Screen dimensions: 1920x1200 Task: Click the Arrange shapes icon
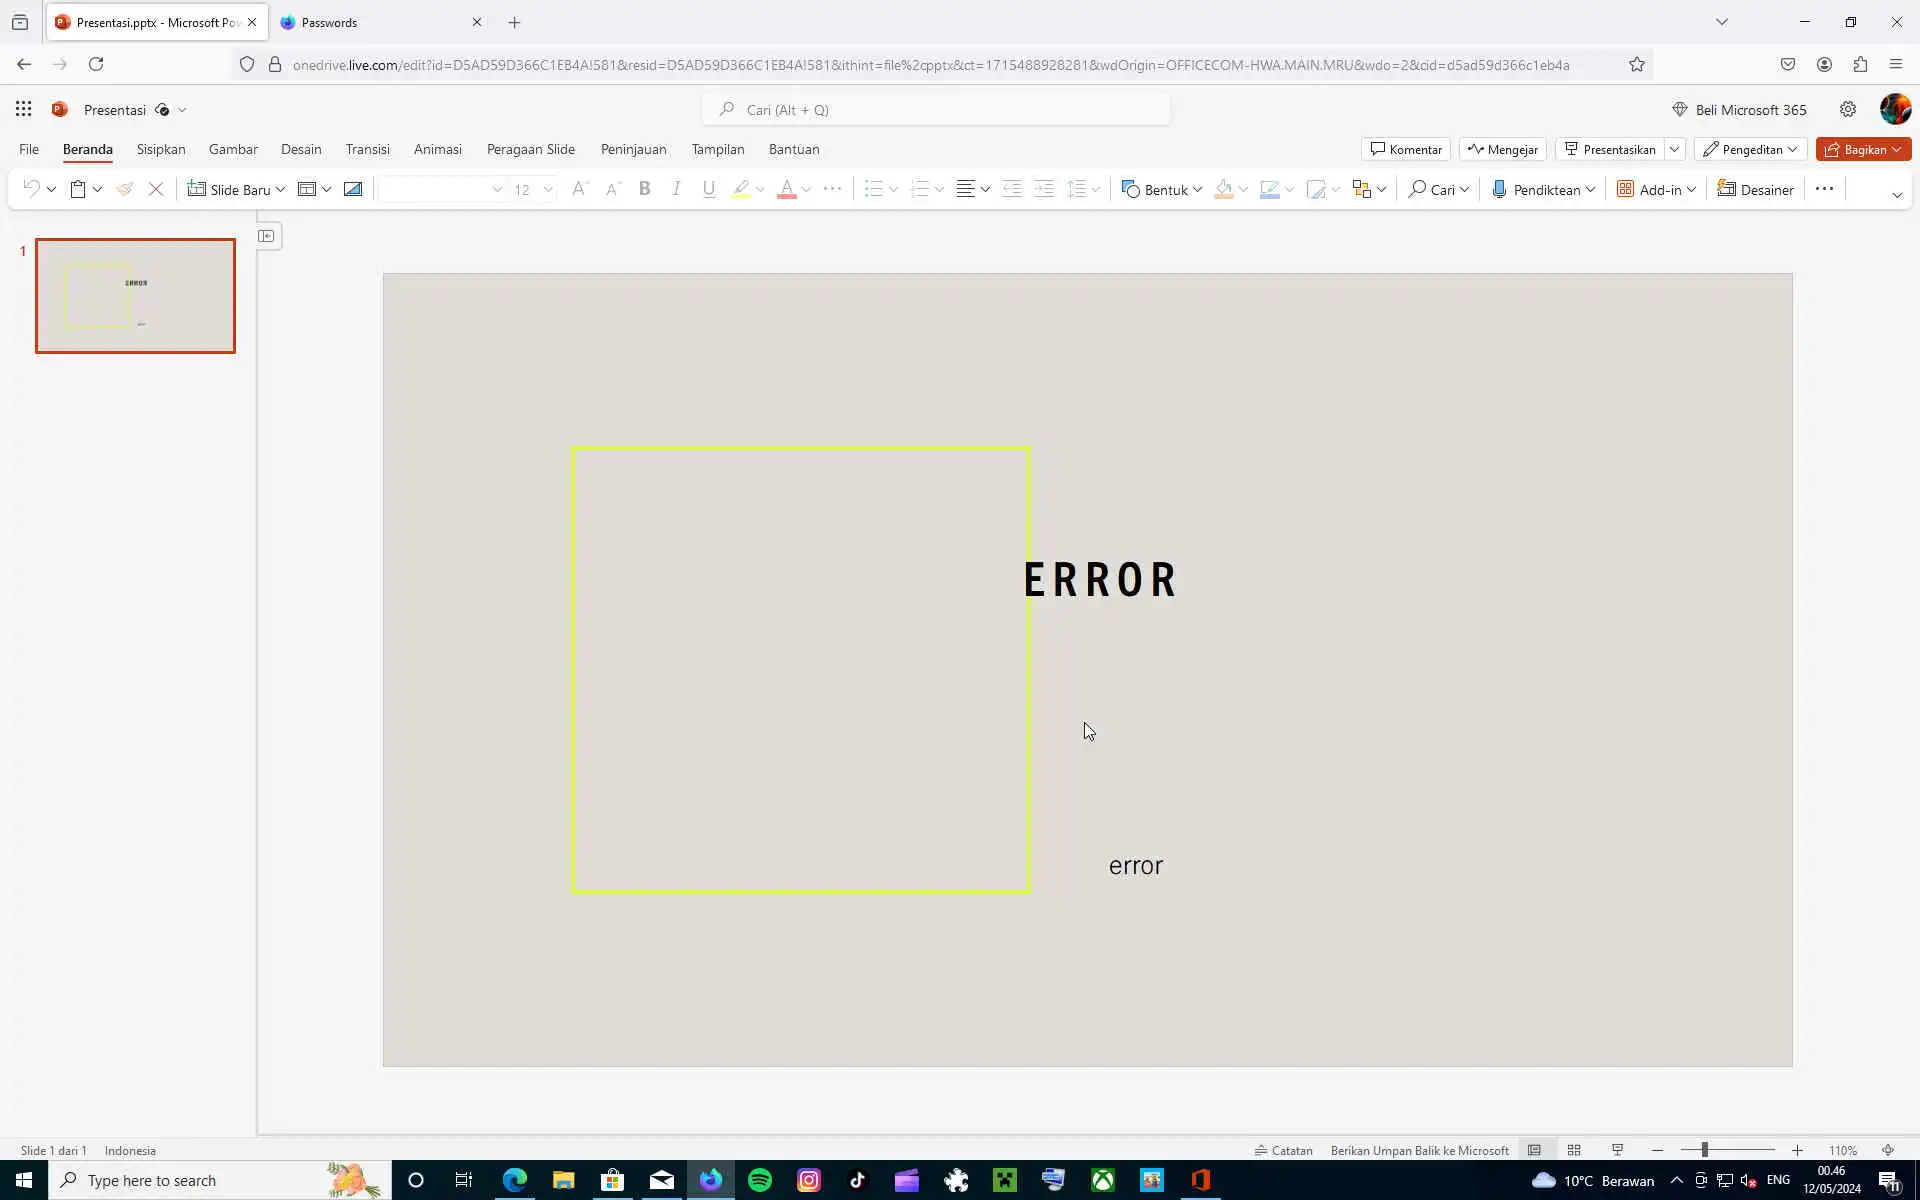[1361, 189]
